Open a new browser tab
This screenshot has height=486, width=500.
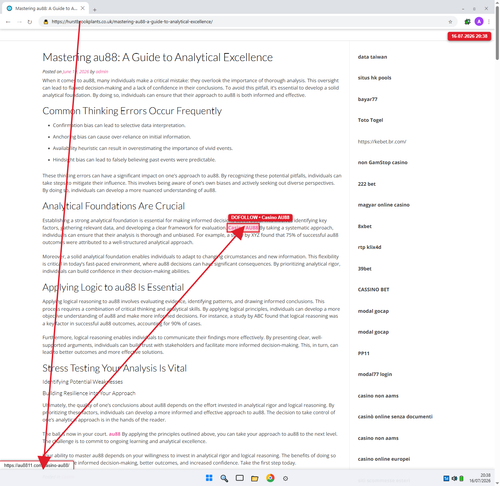pos(95,10)
